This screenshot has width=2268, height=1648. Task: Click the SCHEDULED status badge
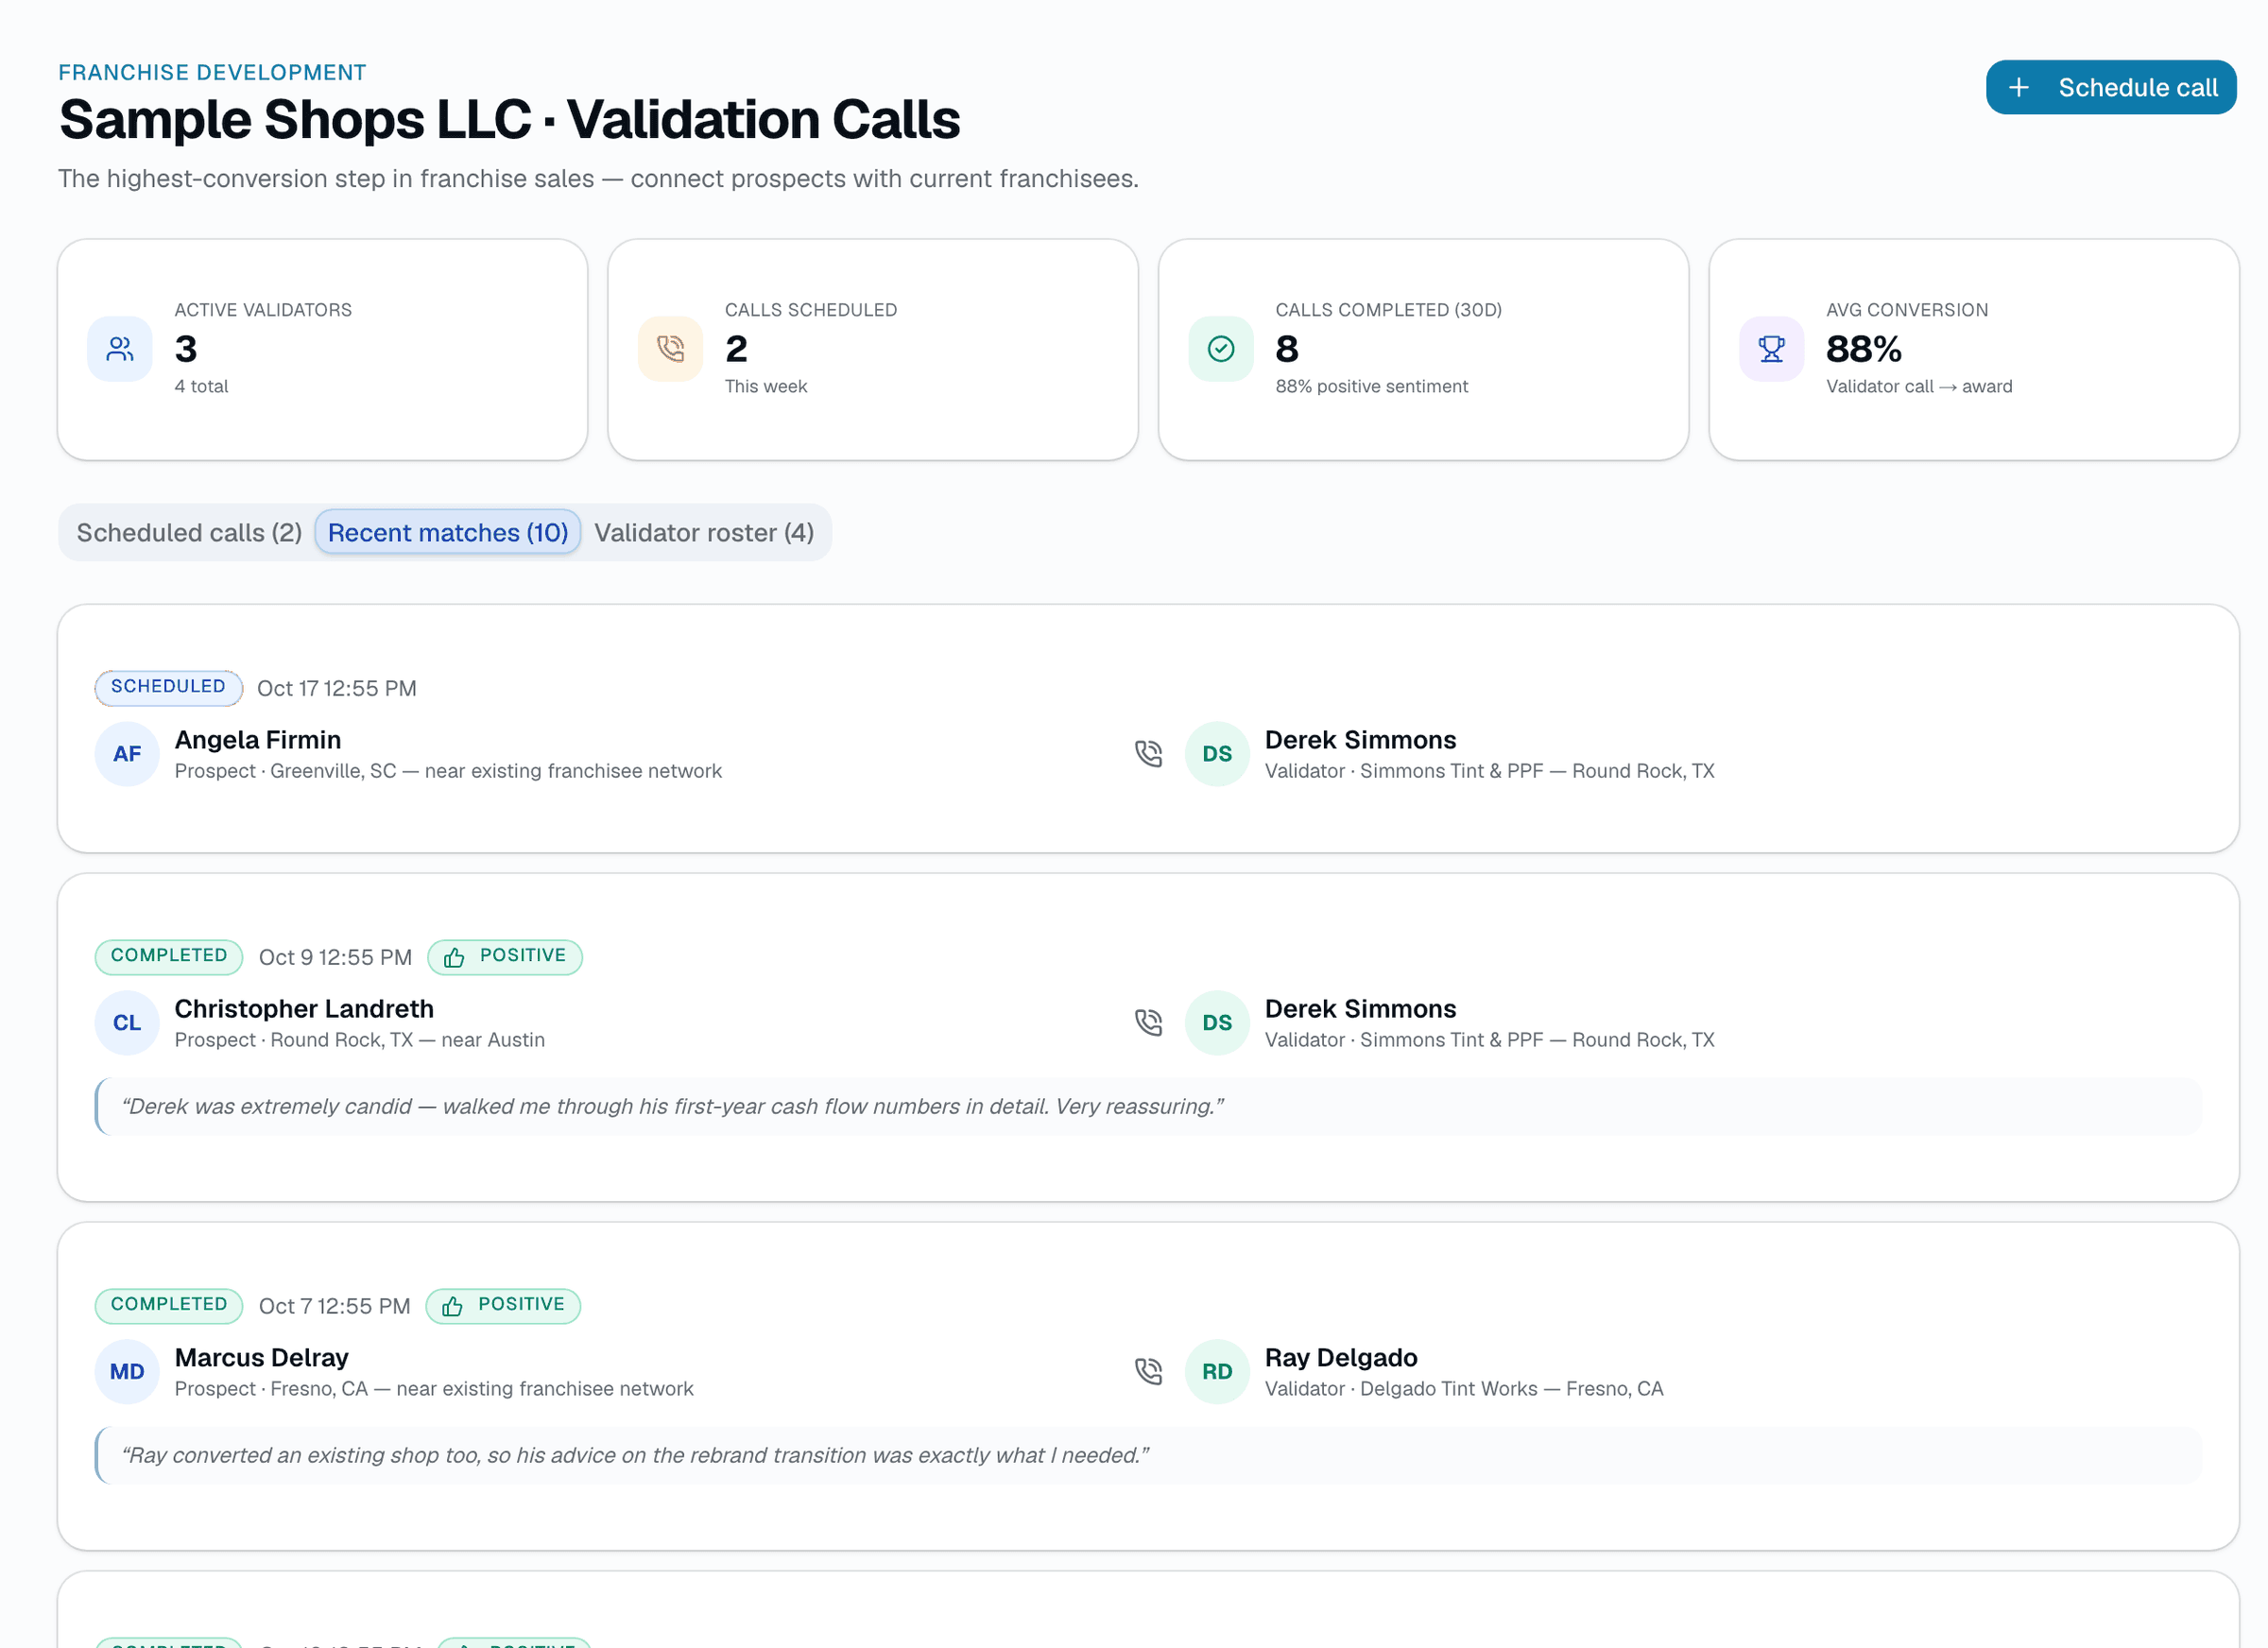pos(168,687)
